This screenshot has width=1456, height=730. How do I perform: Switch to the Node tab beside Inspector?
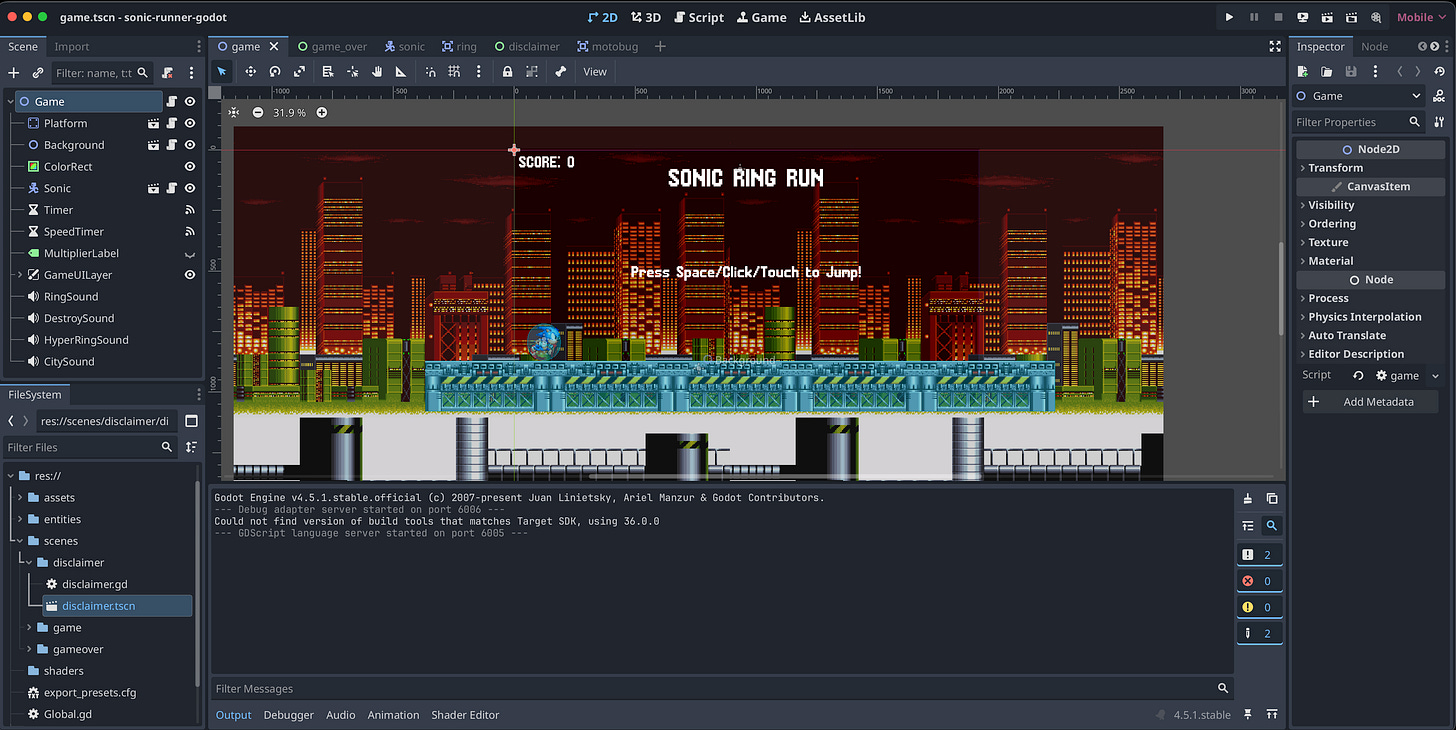point(1375,46)
